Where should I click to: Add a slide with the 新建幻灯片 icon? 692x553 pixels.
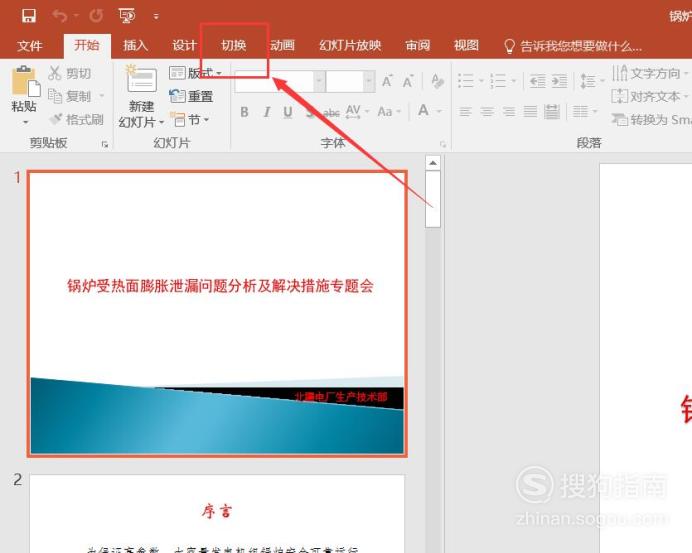141,80
